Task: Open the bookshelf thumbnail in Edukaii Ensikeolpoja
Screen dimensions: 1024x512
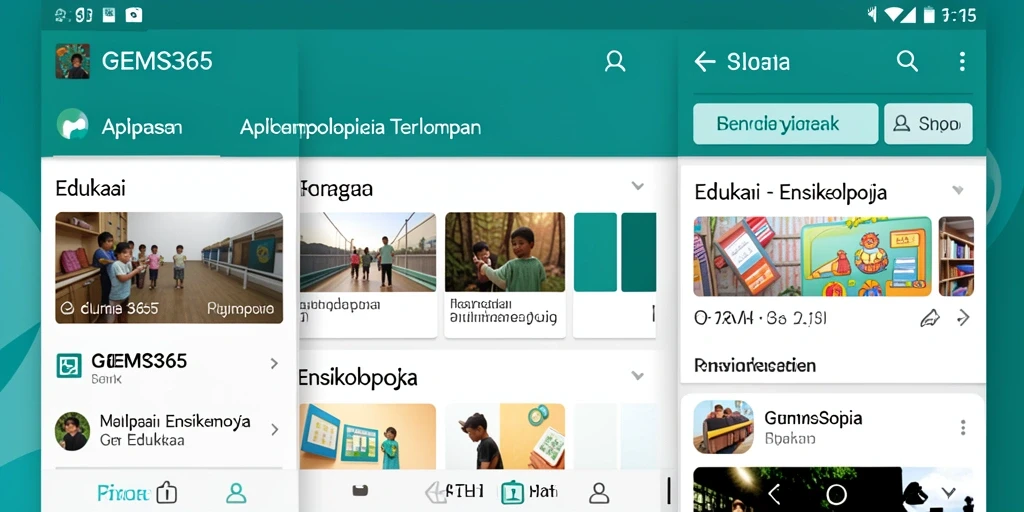Action: [x=956, y=257]
